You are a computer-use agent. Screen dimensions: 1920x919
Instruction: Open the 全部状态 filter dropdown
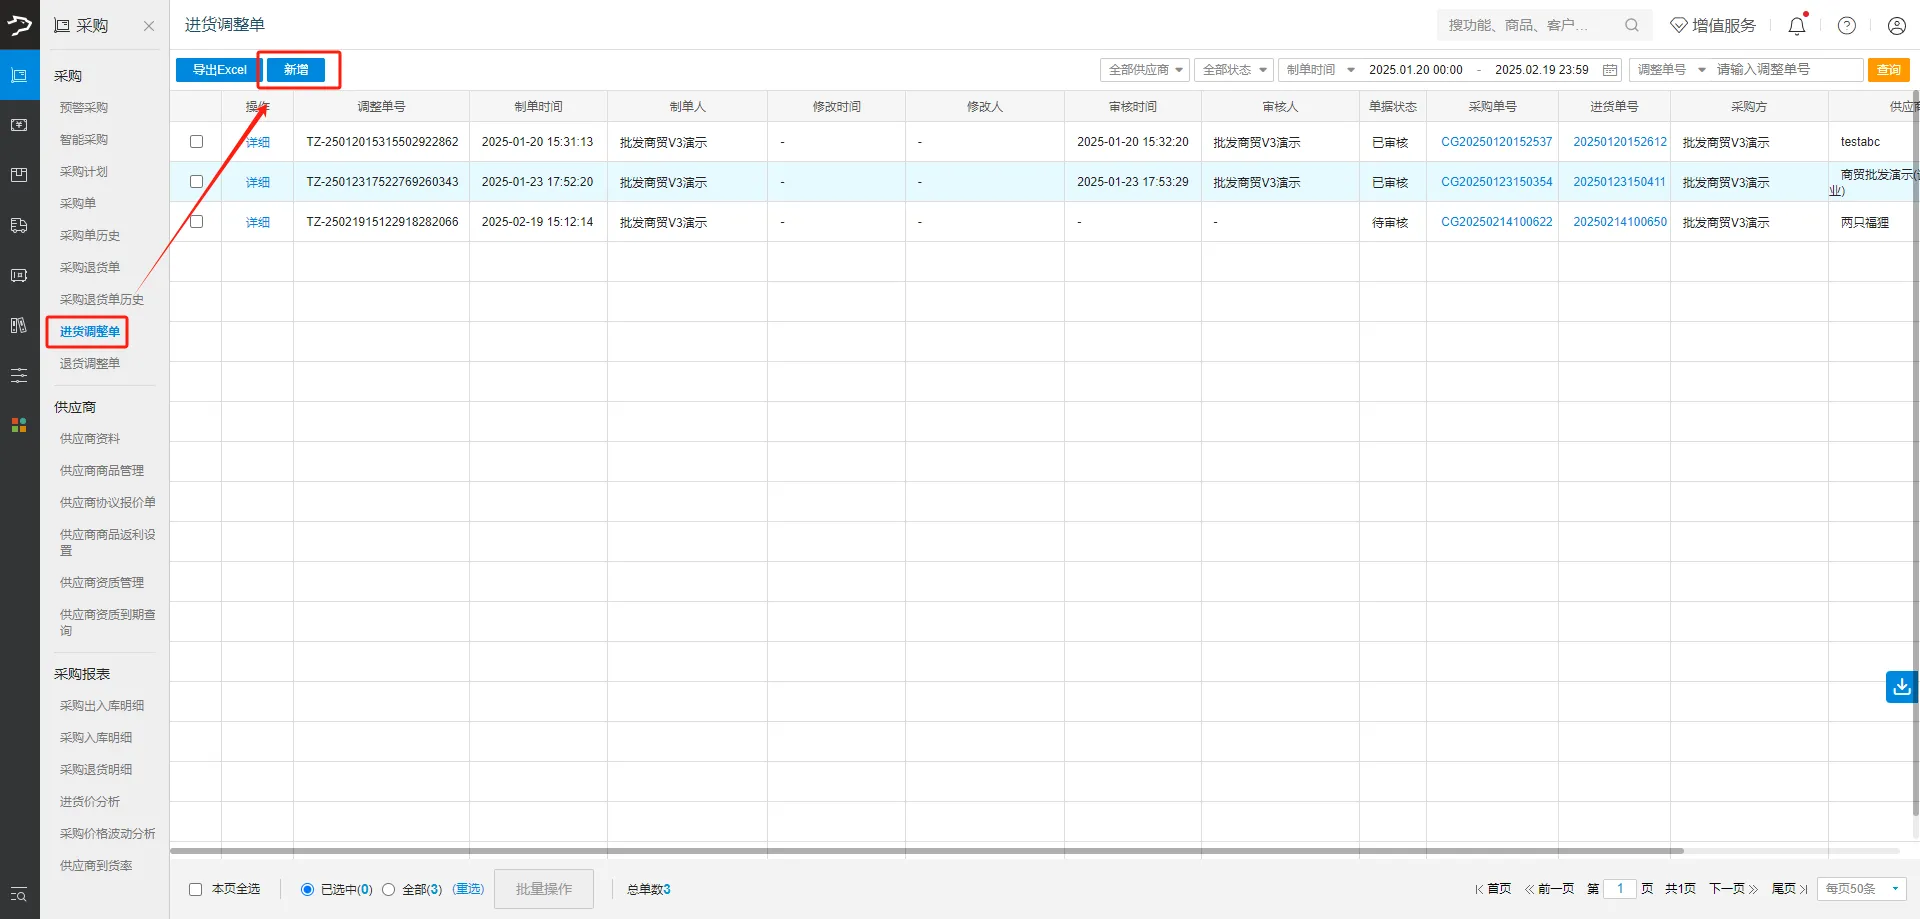[x=1234, y=70]
